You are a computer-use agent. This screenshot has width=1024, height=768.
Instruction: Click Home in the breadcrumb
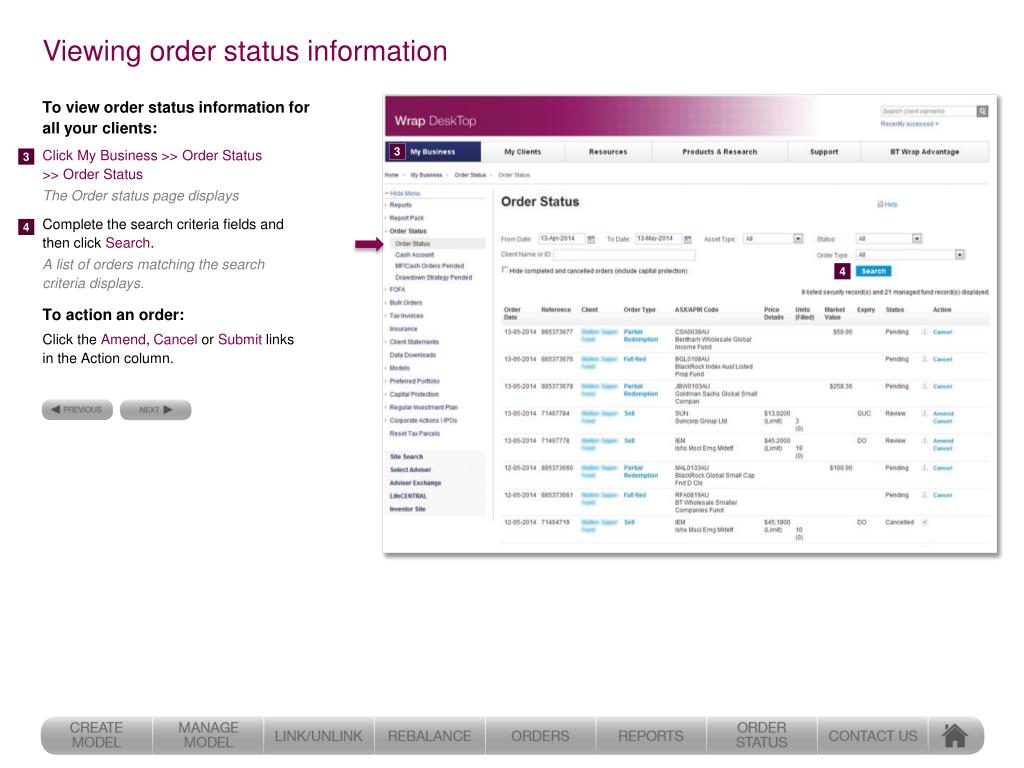click(392, 175)
